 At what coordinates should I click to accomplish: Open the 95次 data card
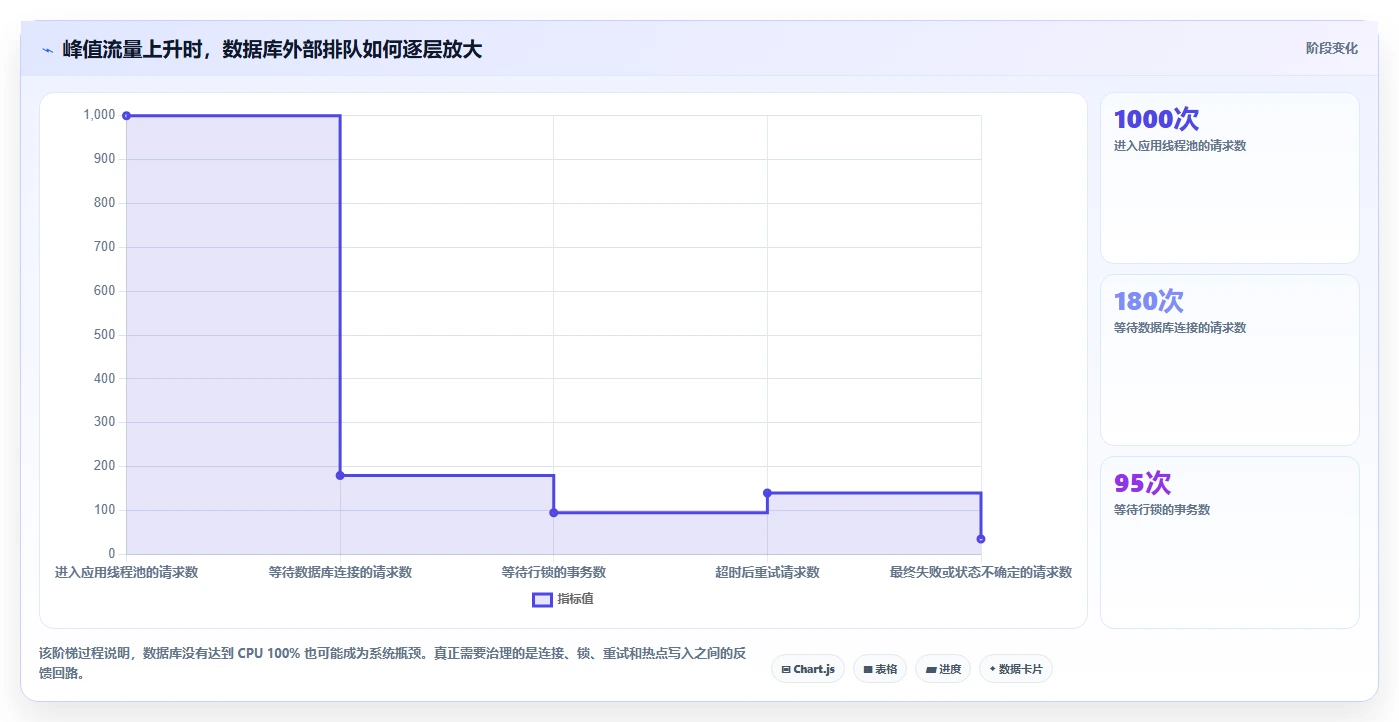pyautogui.click(x=1229, y=542)
